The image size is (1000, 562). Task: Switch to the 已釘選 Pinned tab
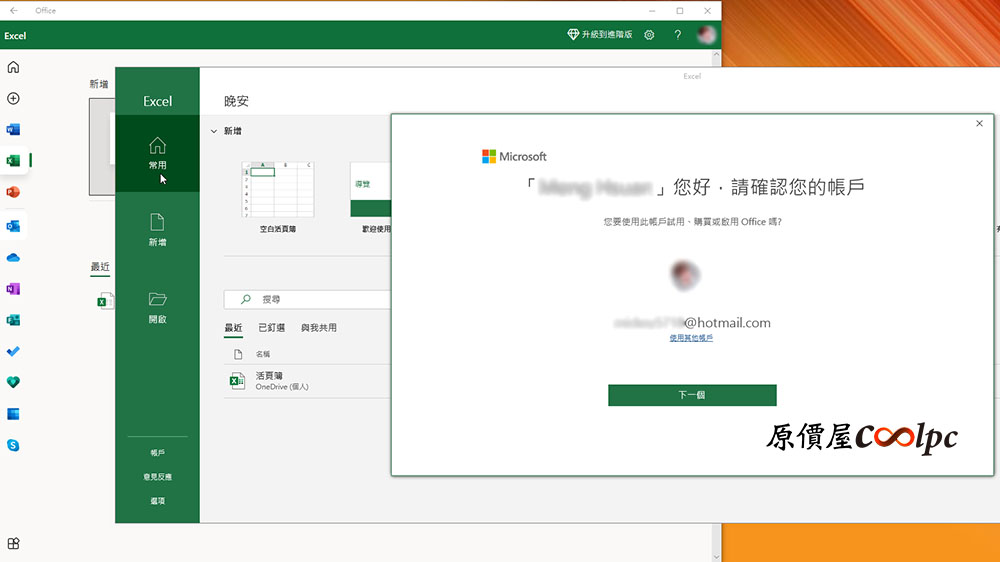click(x=272, y=328)
